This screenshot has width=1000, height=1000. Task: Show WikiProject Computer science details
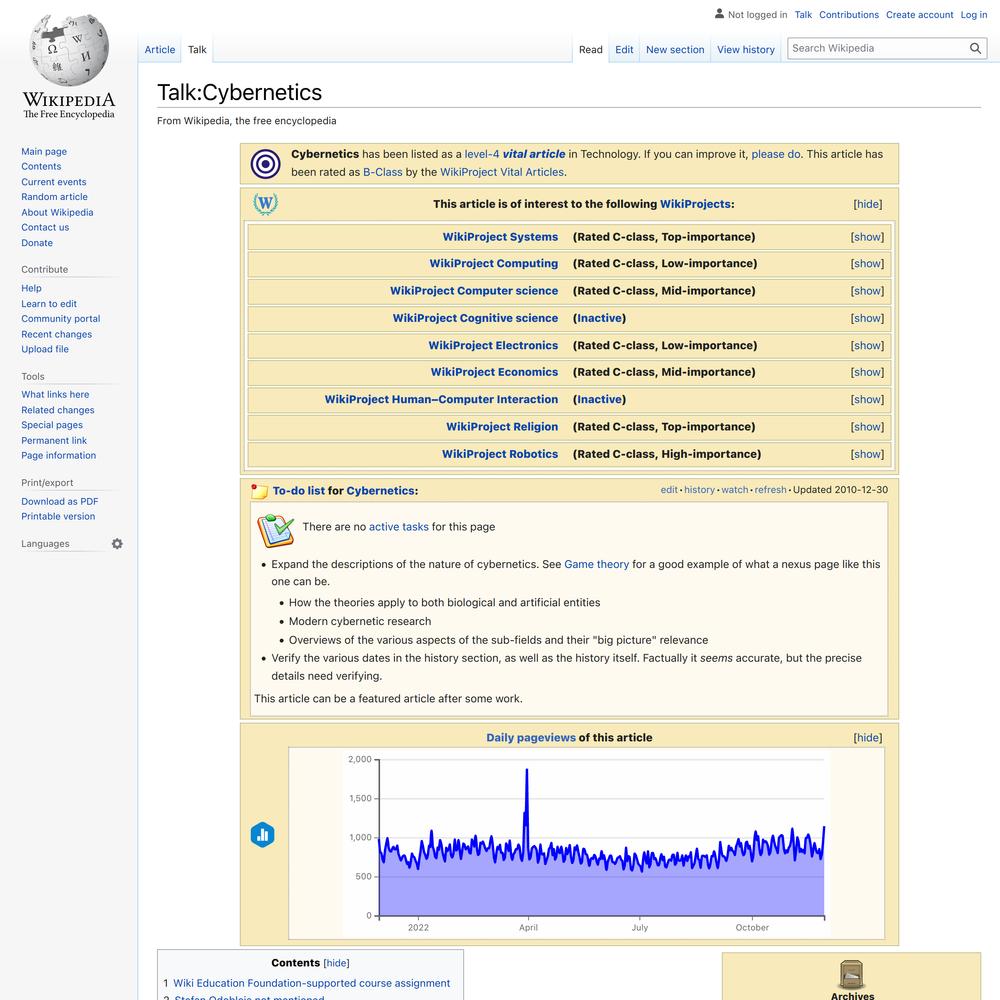pos(867,291)
